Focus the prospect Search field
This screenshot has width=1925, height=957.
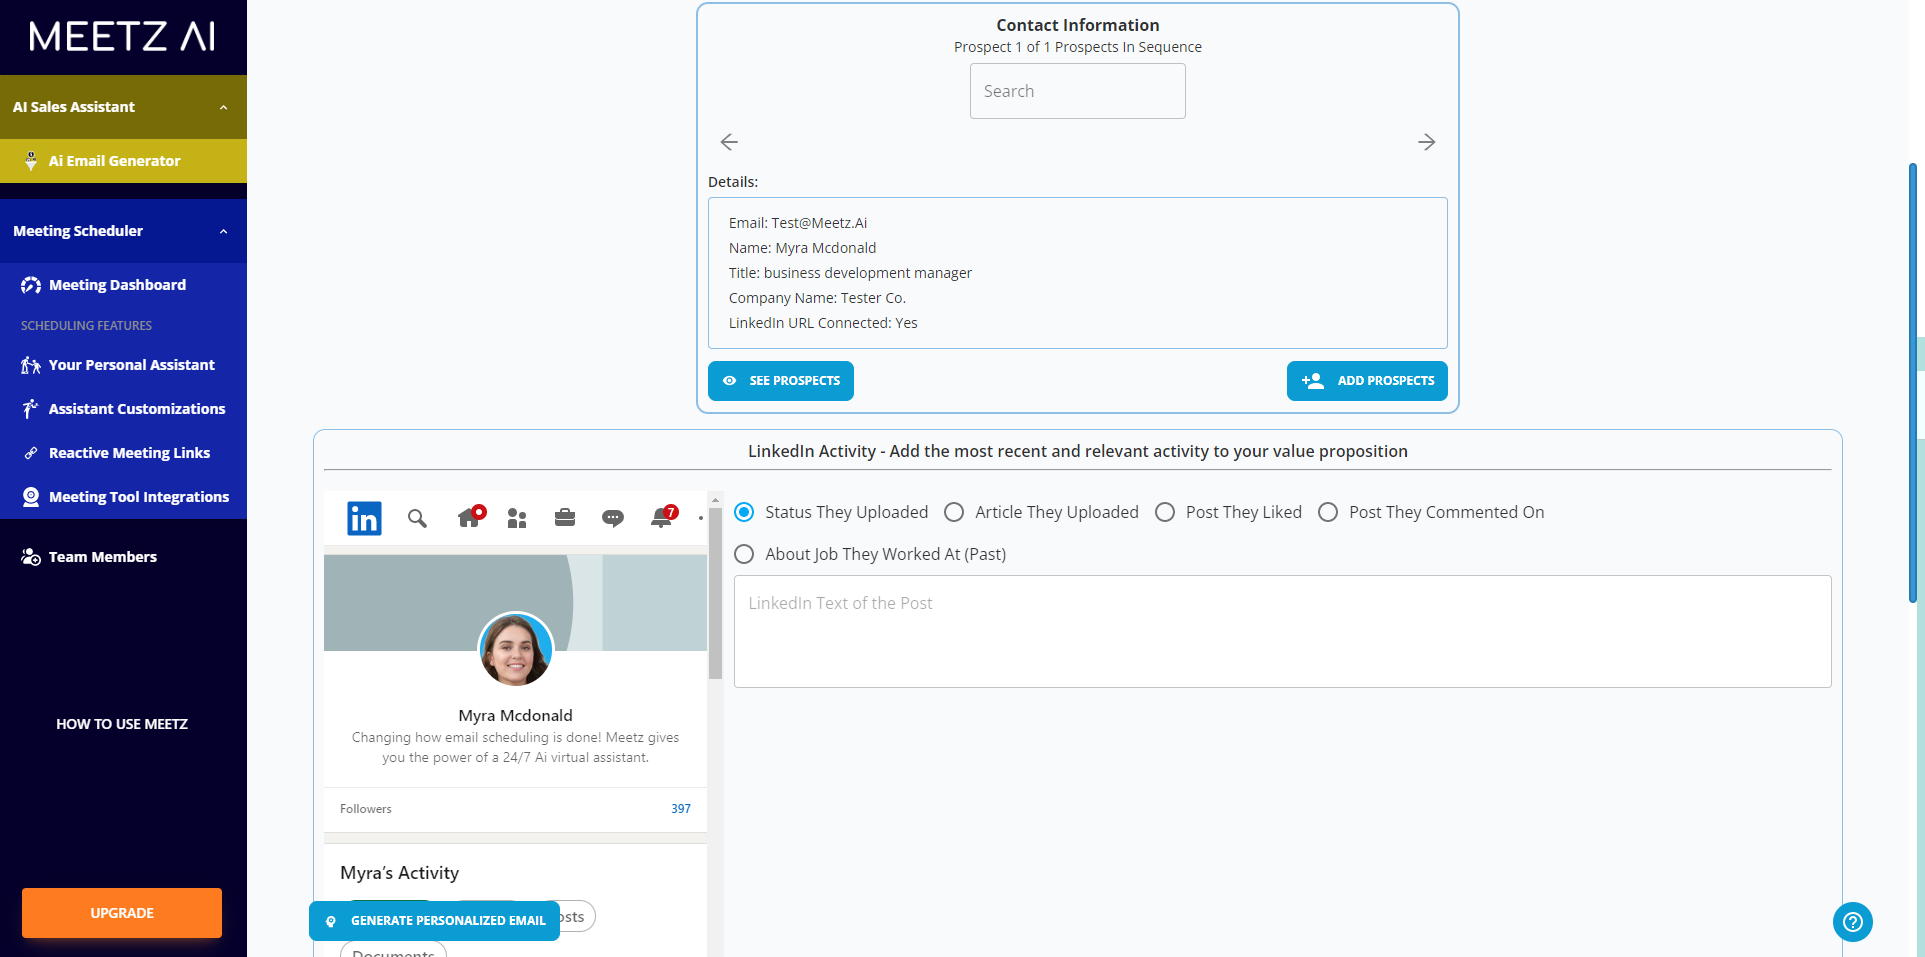(1078, 91)
